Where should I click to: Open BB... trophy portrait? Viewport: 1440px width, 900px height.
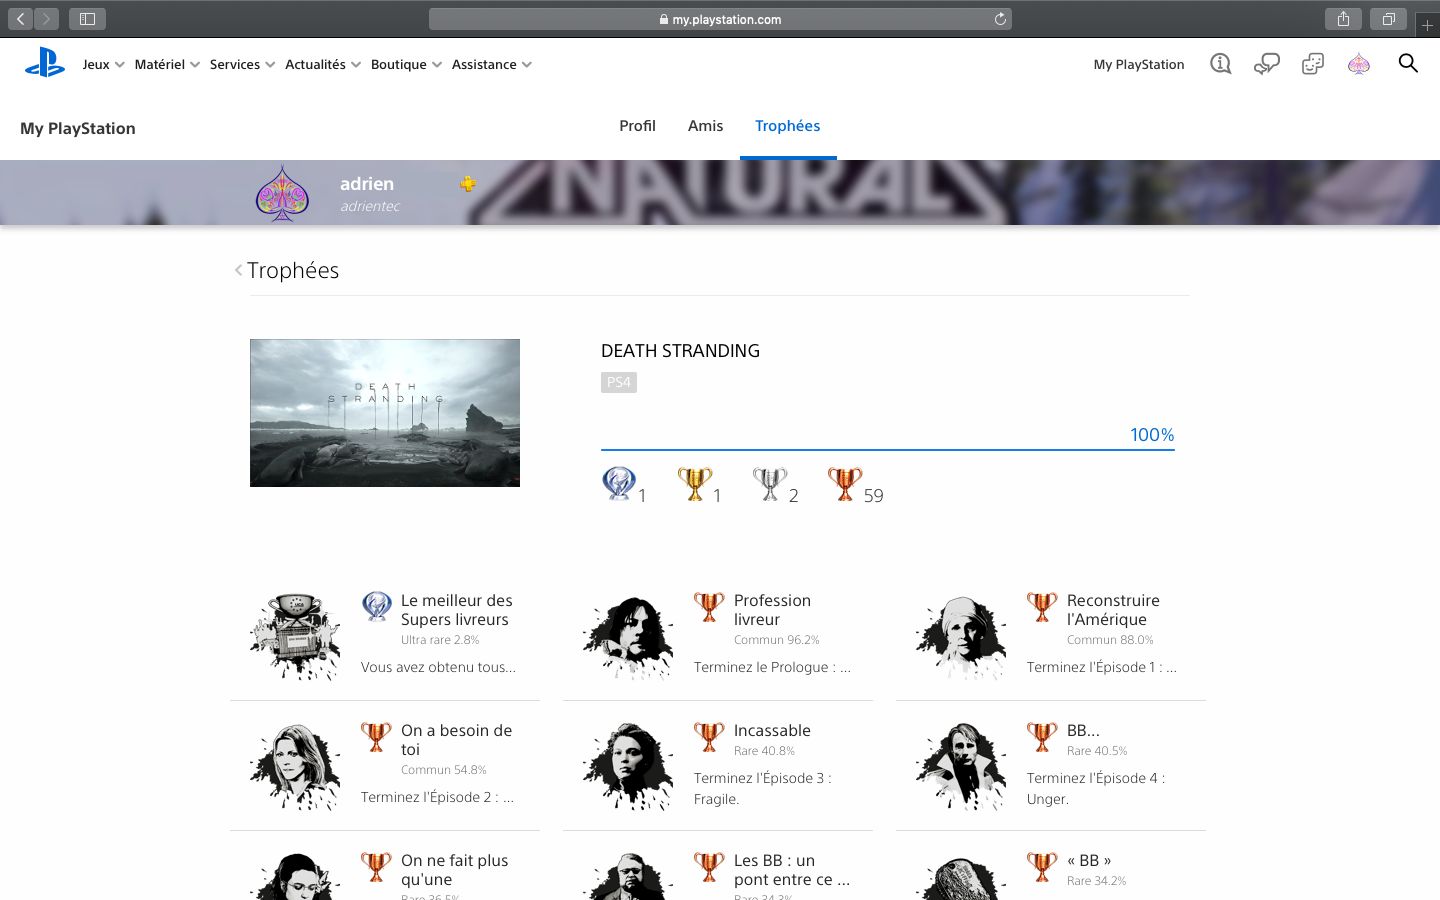tap(961, 766)
